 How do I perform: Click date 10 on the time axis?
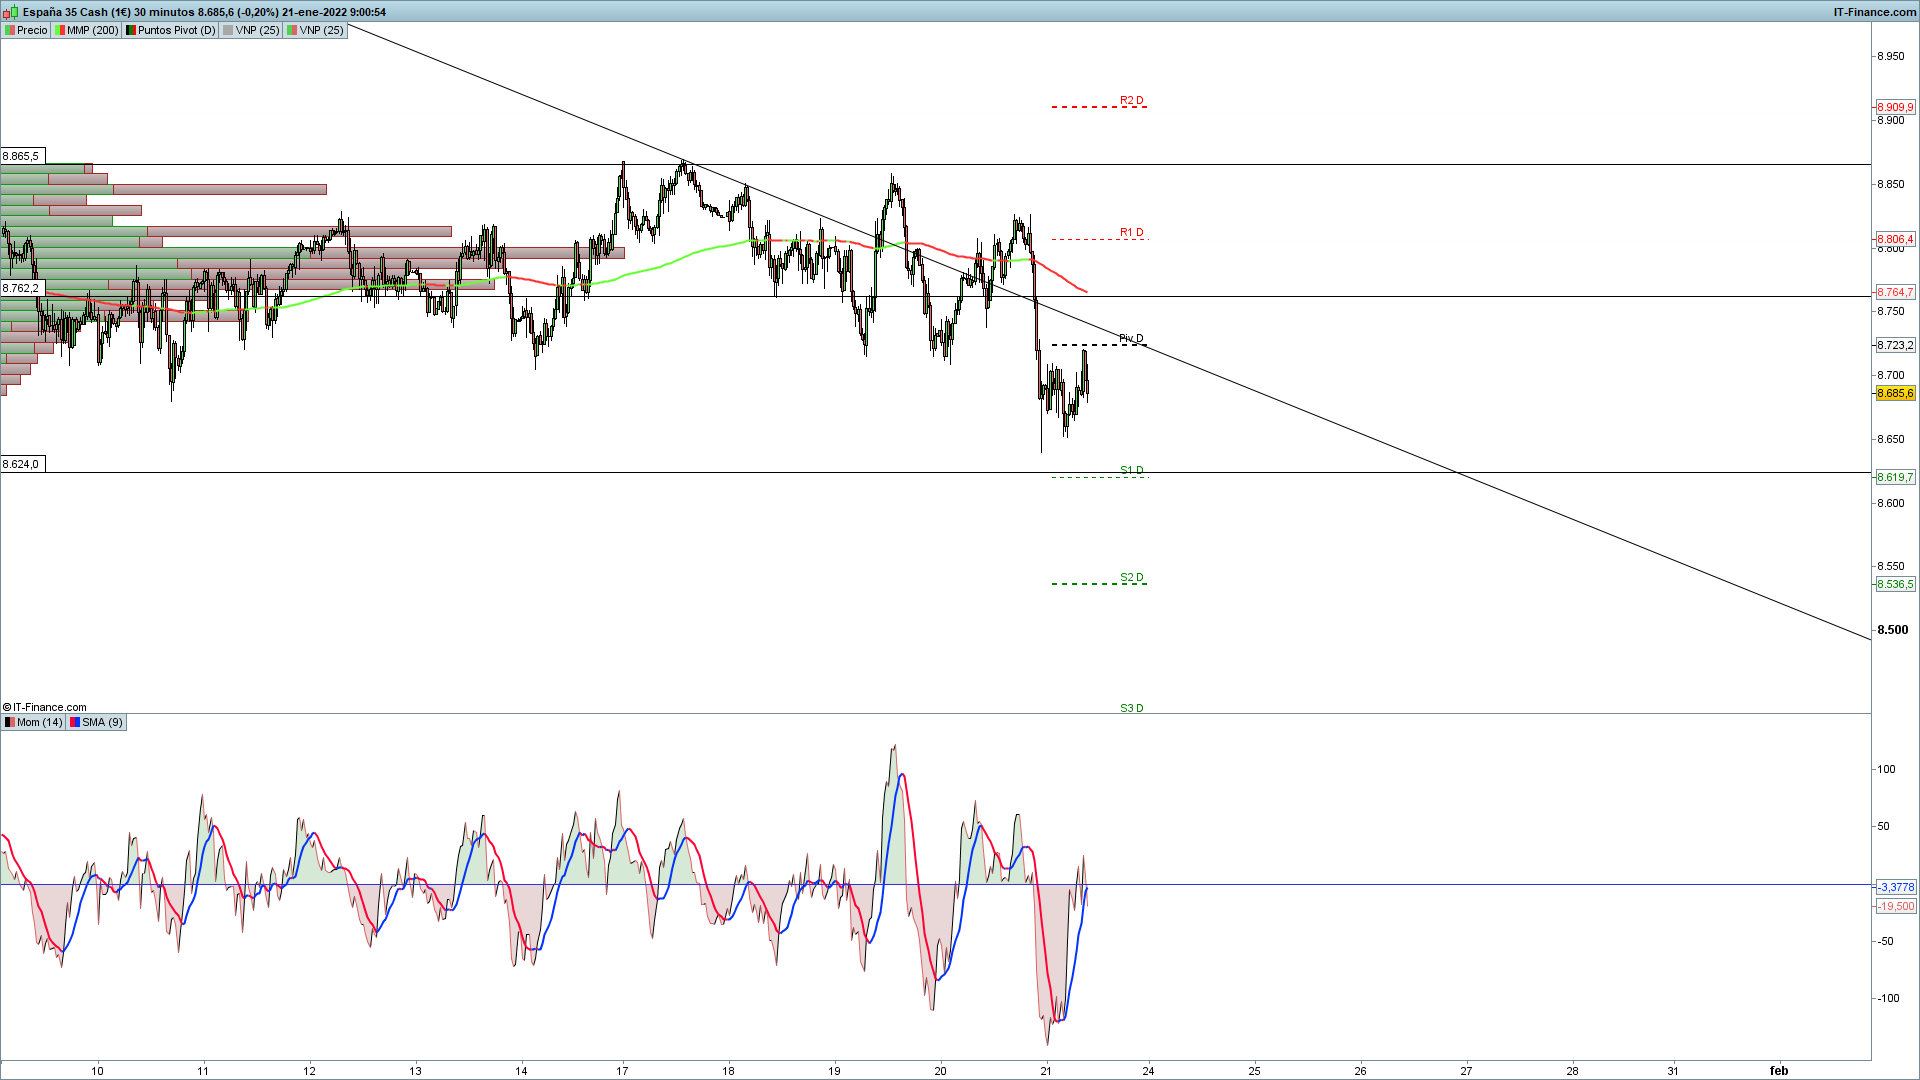tap(97, 1071)
